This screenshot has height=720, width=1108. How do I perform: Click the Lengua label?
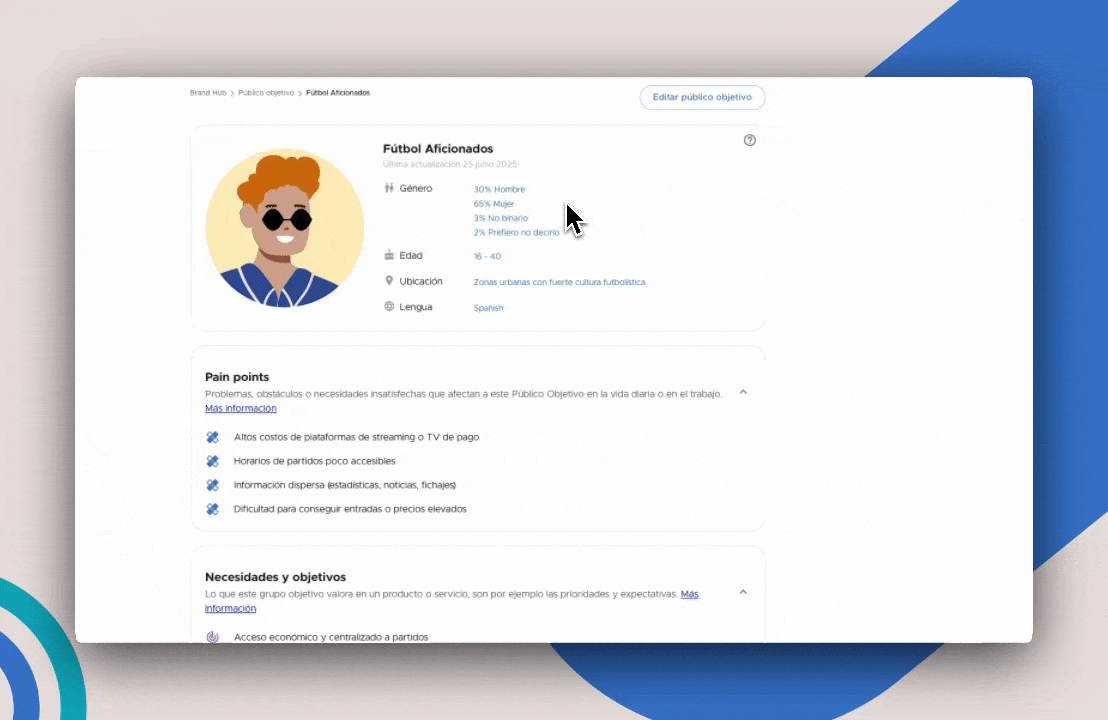coord(416,307)
